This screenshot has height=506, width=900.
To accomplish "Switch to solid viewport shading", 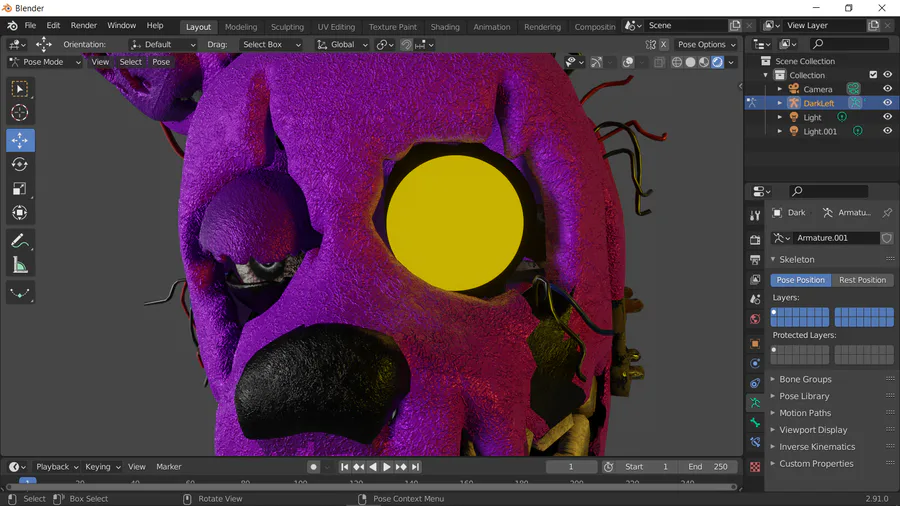I will click(x=690, y=62).
